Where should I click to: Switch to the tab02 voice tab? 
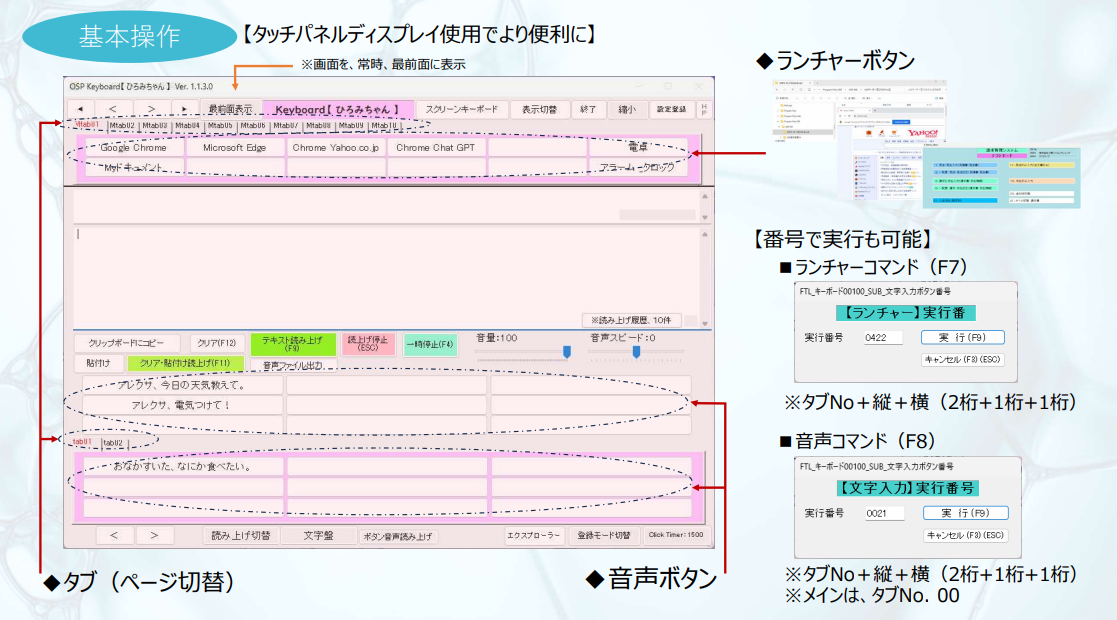[113, 443]
